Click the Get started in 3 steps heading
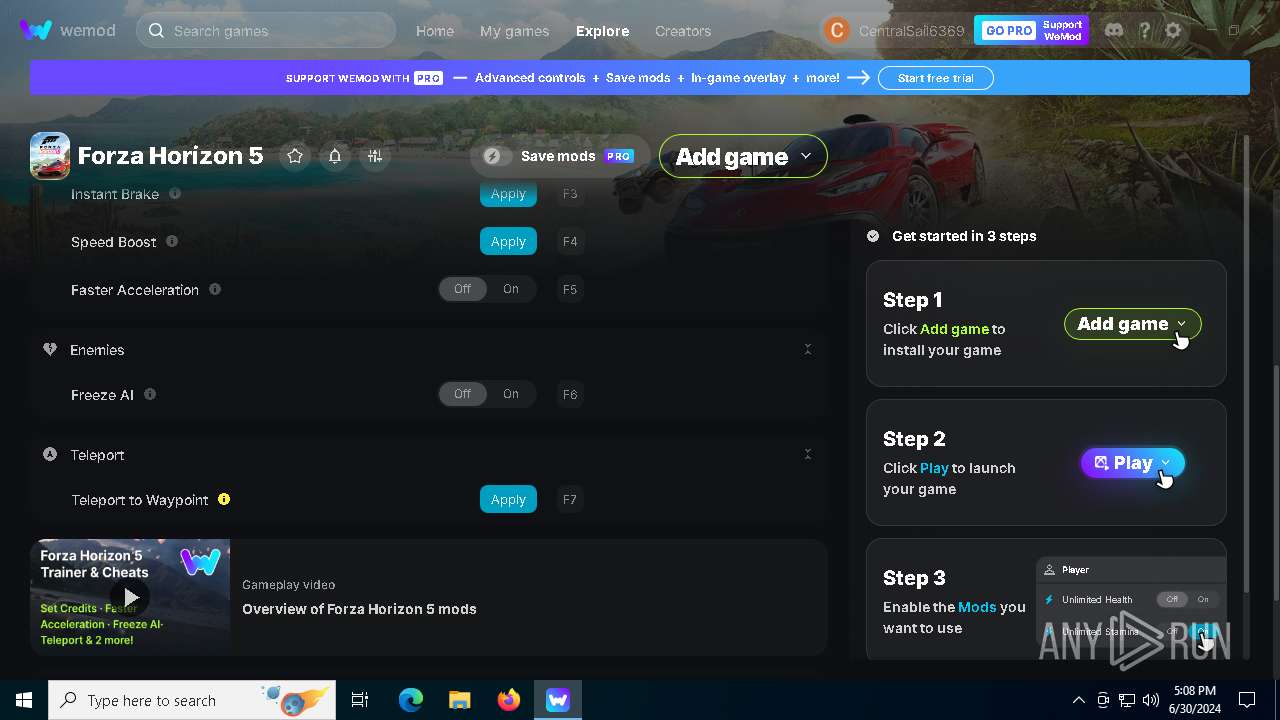1280x720 pixels. click(x=964, y=236)
